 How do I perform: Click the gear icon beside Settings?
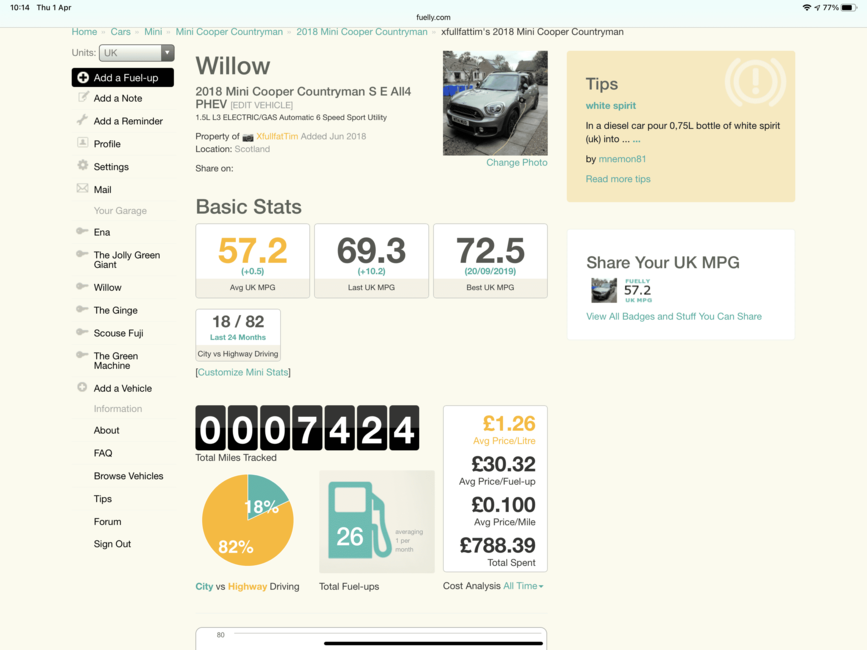(82, 165)
